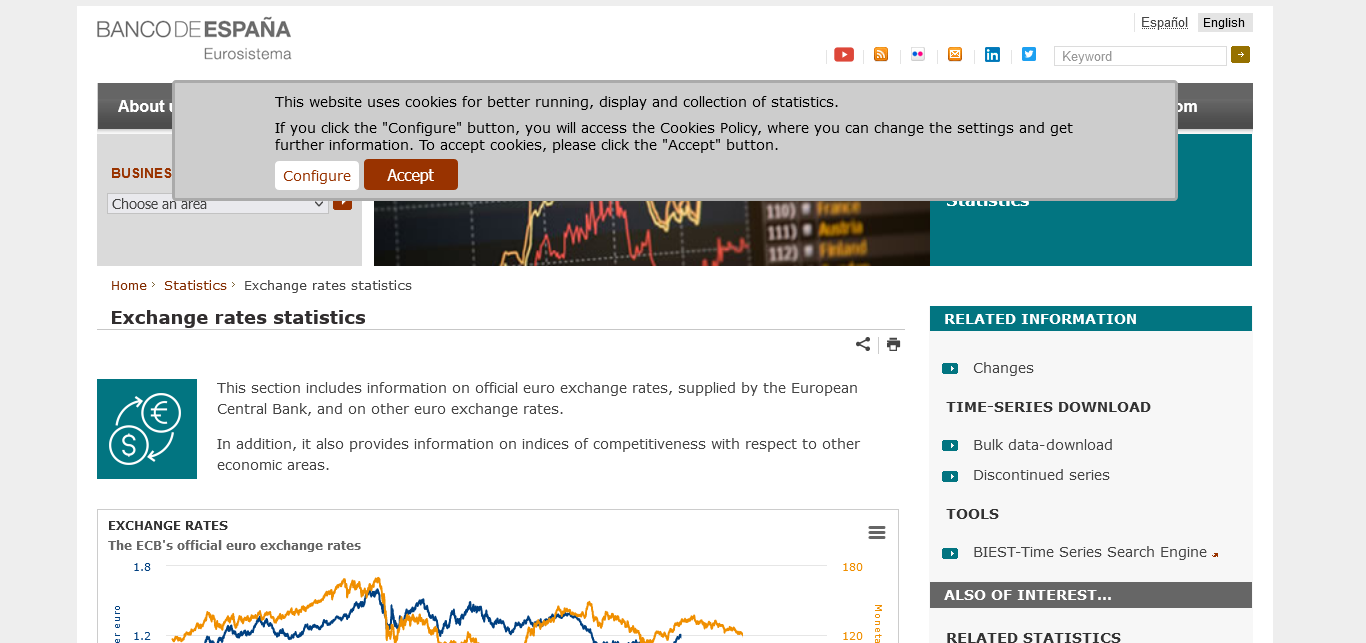Accept cookies with the Accept button
Viewport: 1366px width, 643px height.
410,175
